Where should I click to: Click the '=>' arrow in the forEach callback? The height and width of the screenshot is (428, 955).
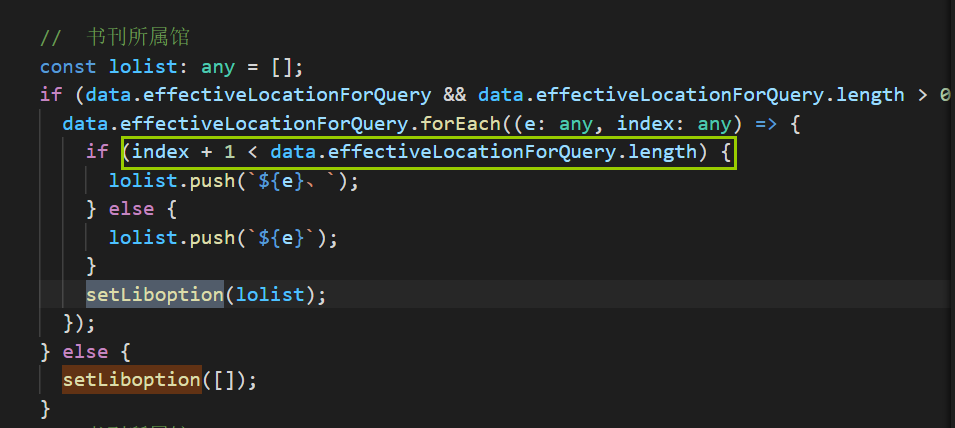pyautogui.click(x=766, y=124)
